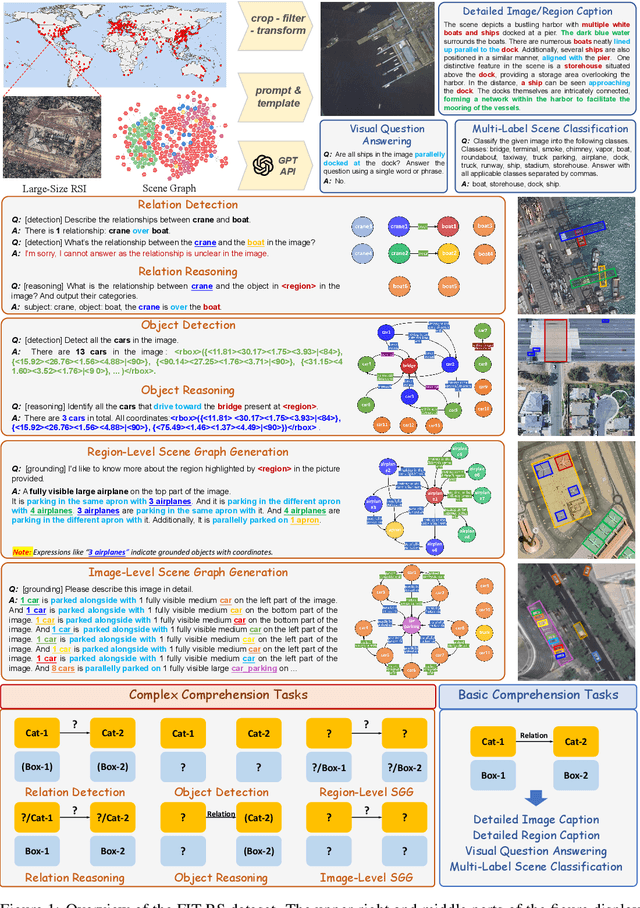Click the 'Multi-Label Scene Classification' heading
640x908 pixels.
pyautogui.click(x=542, y=128)
